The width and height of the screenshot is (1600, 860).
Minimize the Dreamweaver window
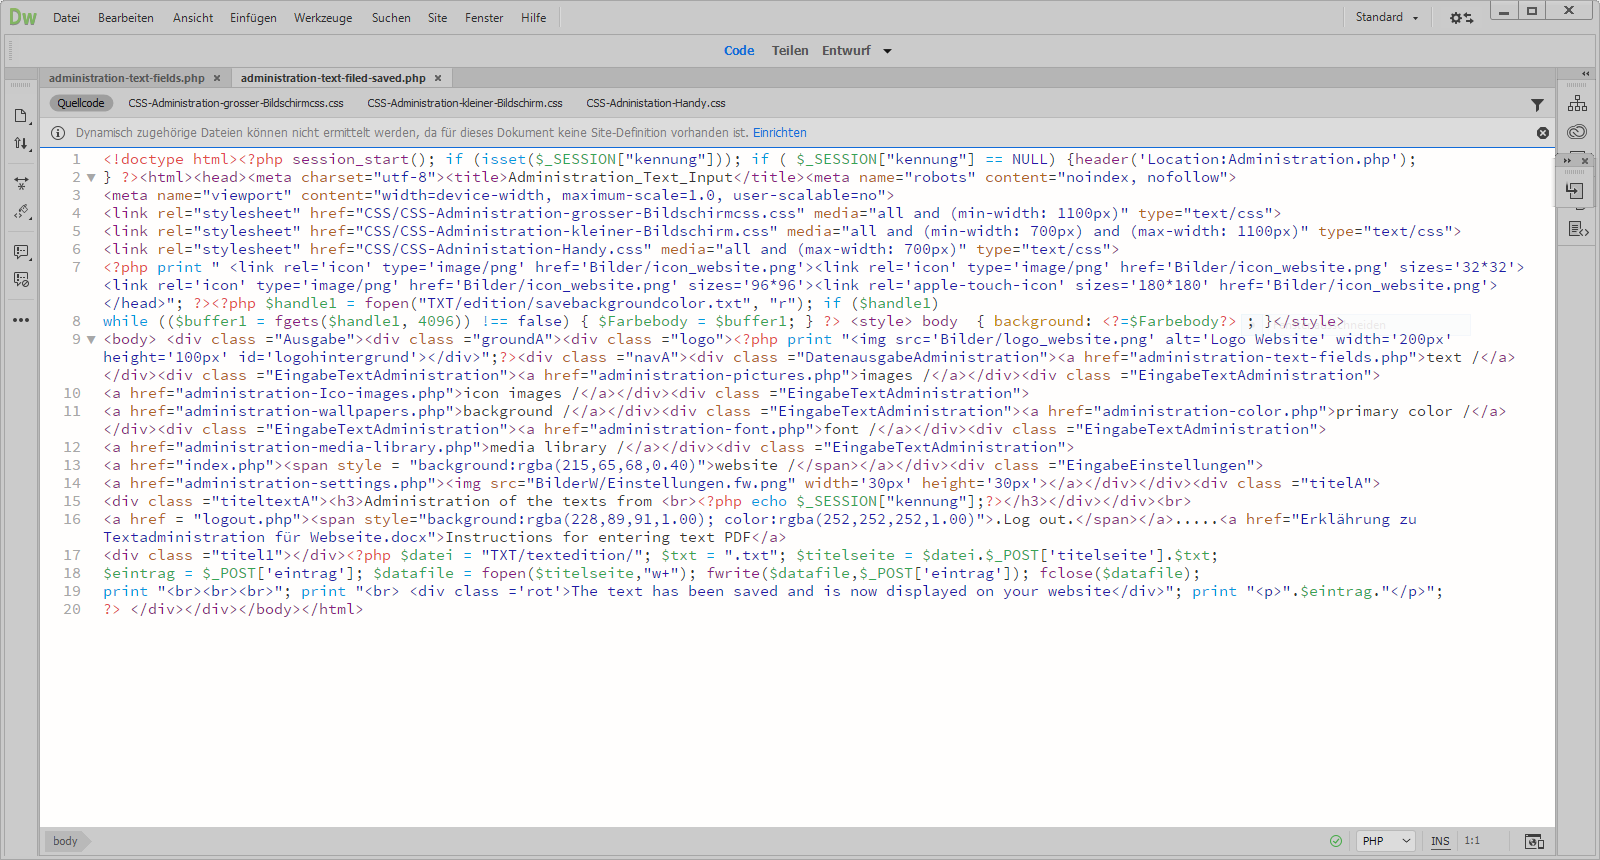[1503, 11]
